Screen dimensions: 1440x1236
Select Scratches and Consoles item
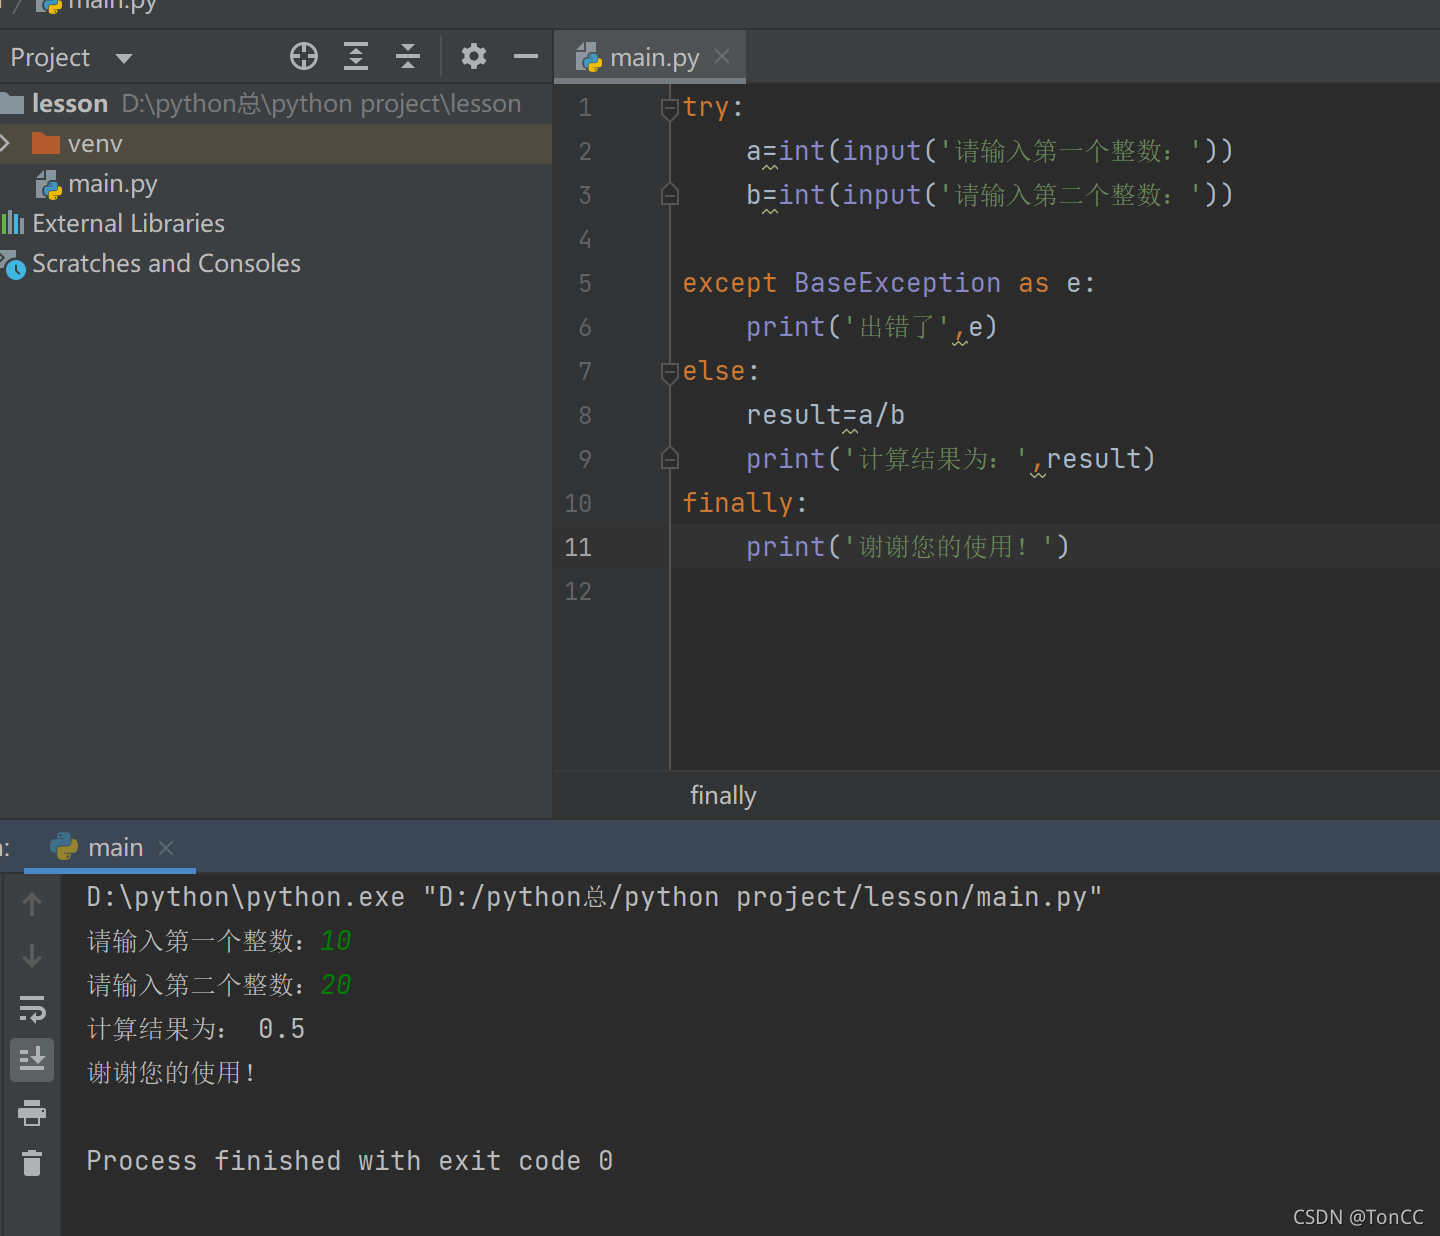166,264
